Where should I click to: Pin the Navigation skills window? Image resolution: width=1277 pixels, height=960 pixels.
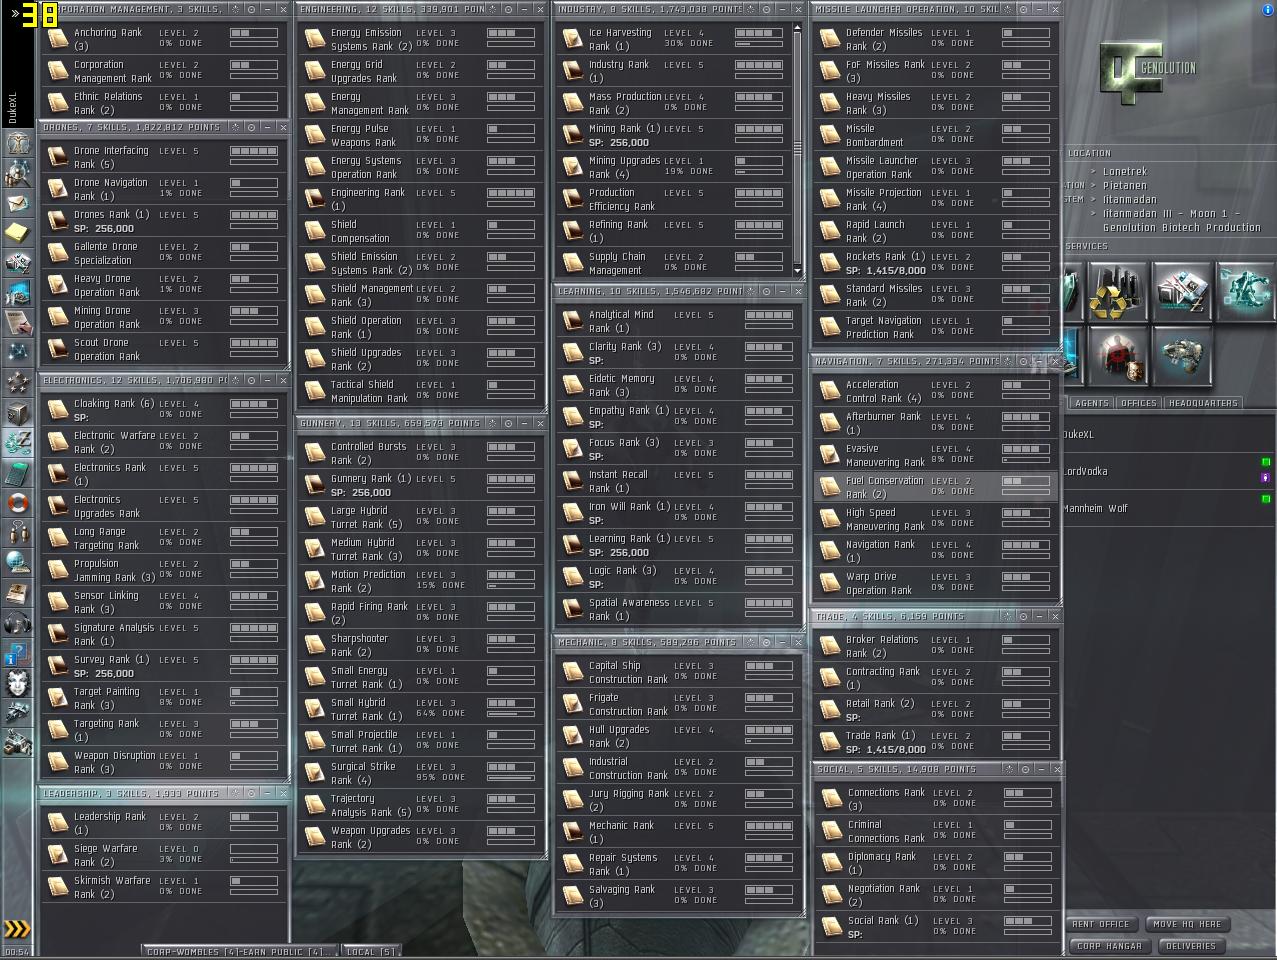point(1007,361)
